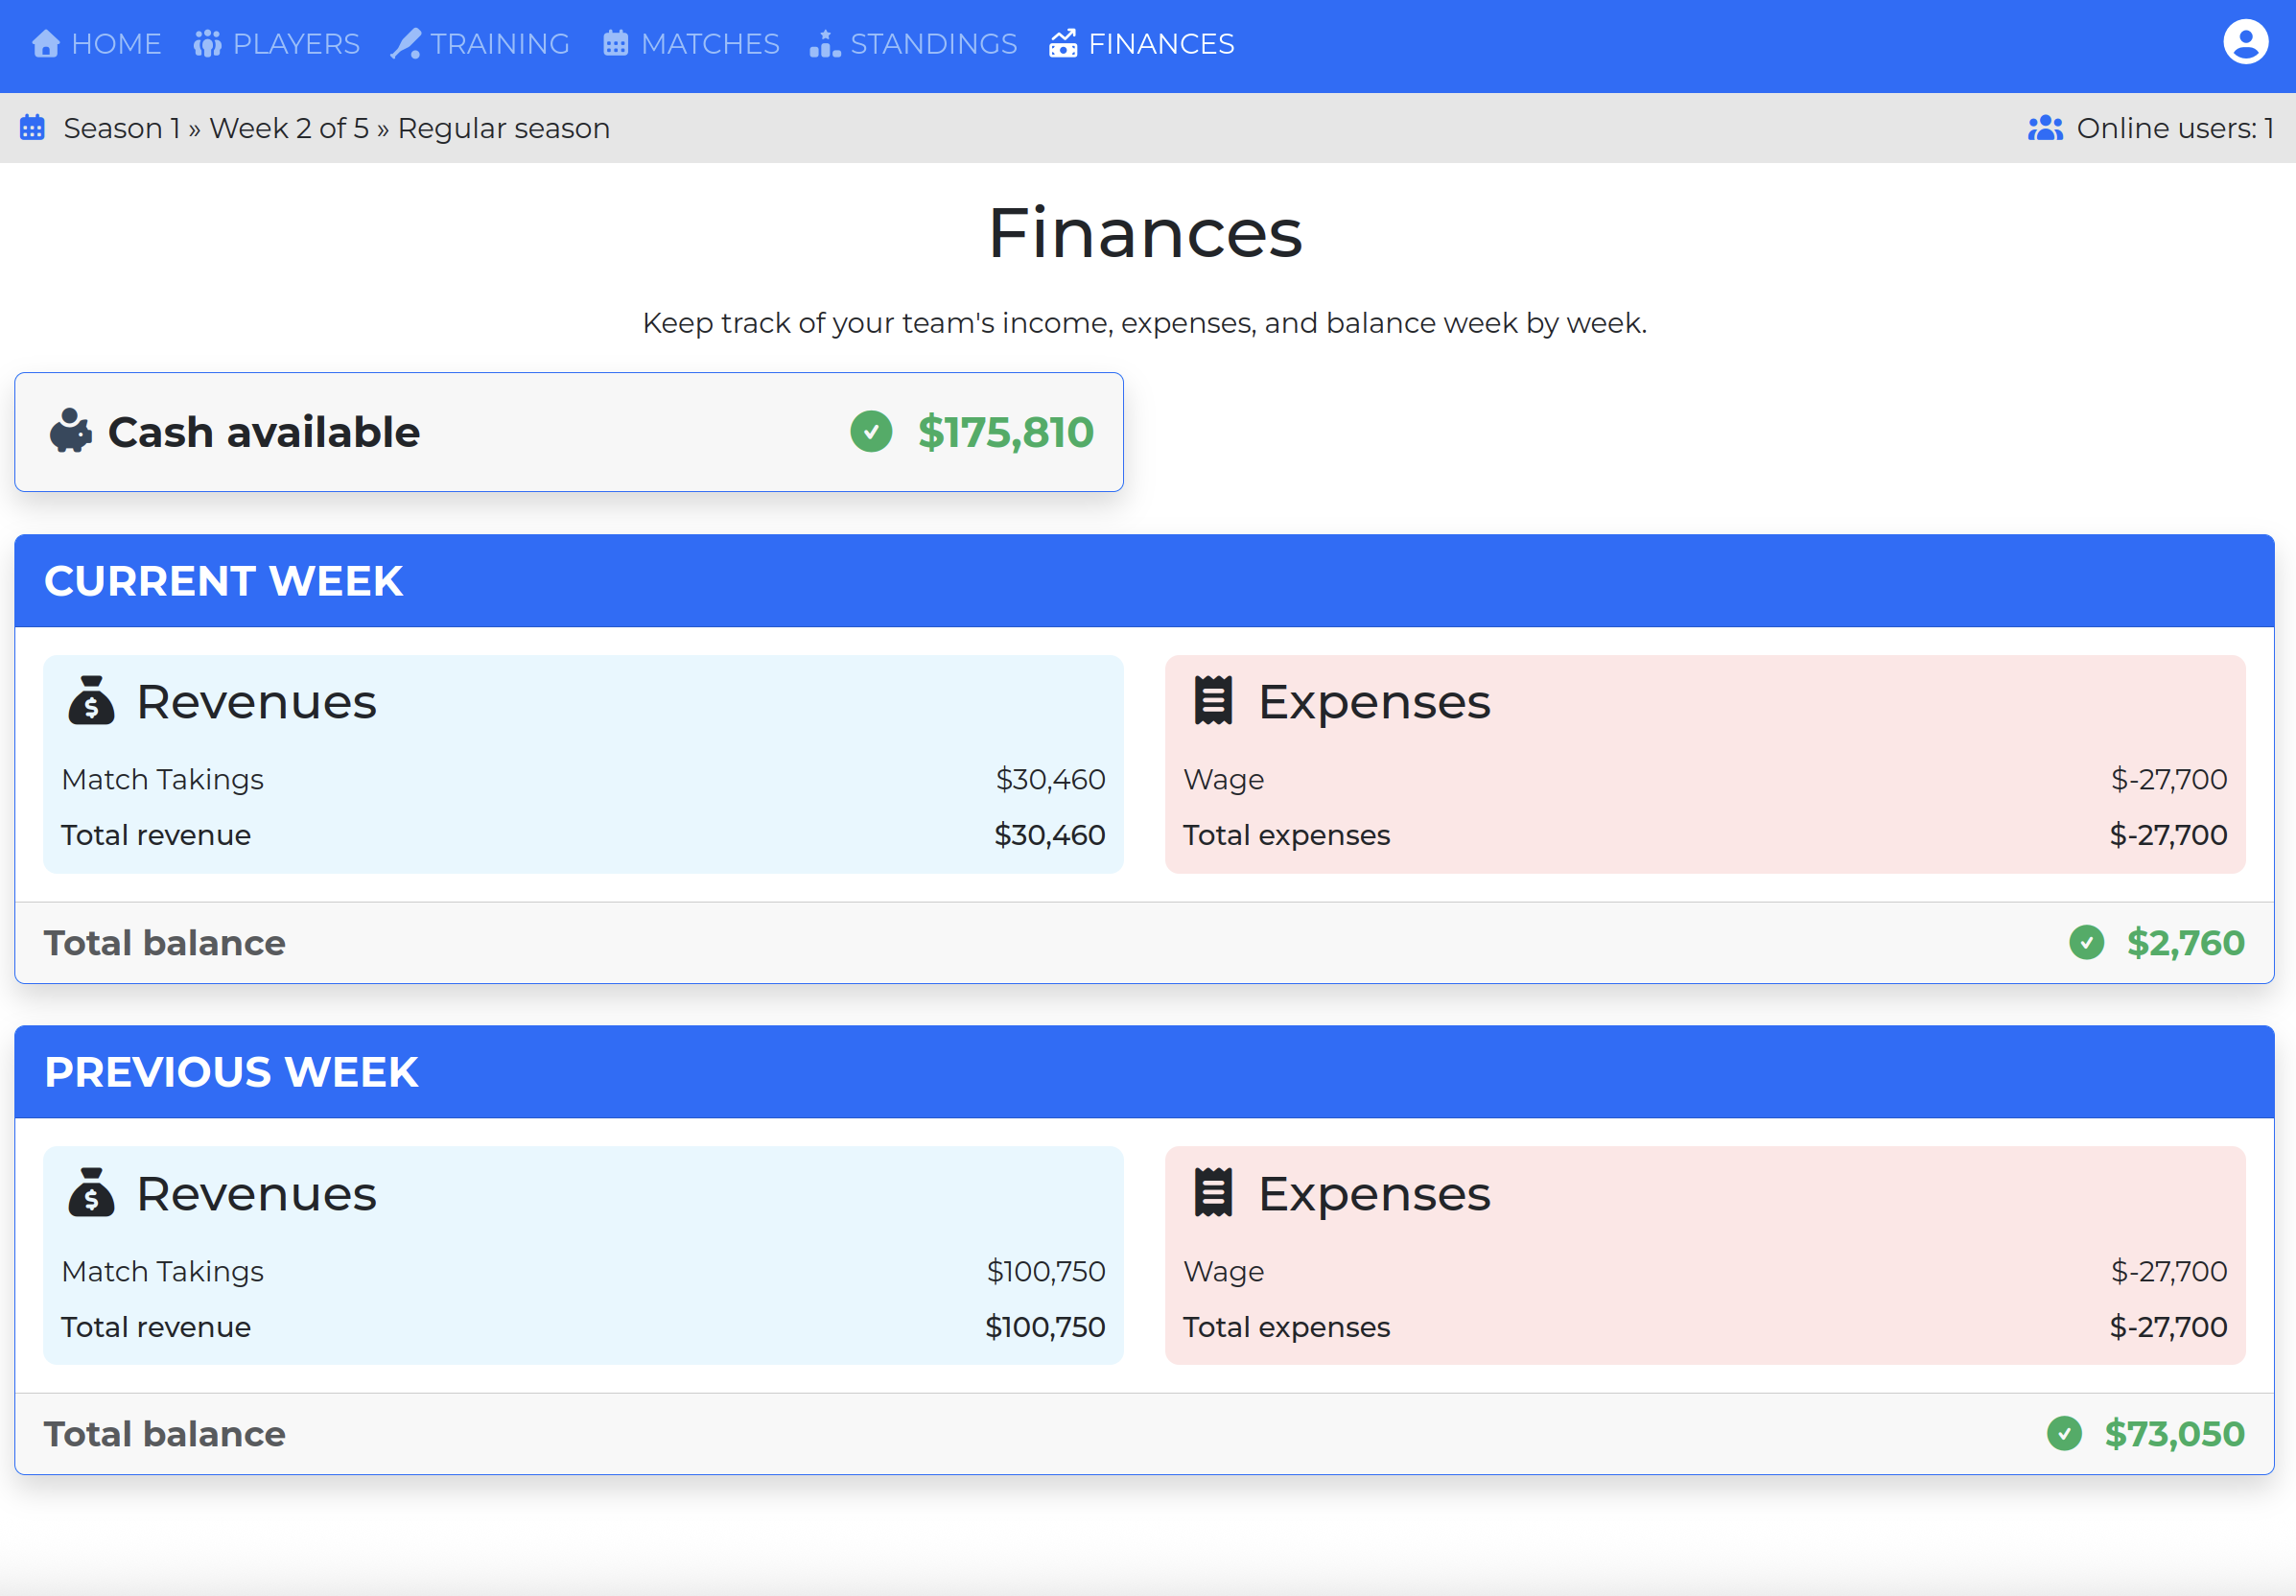Open the Players page
The height and width of the screenshot is (1596, 2296).
(277, 44)
